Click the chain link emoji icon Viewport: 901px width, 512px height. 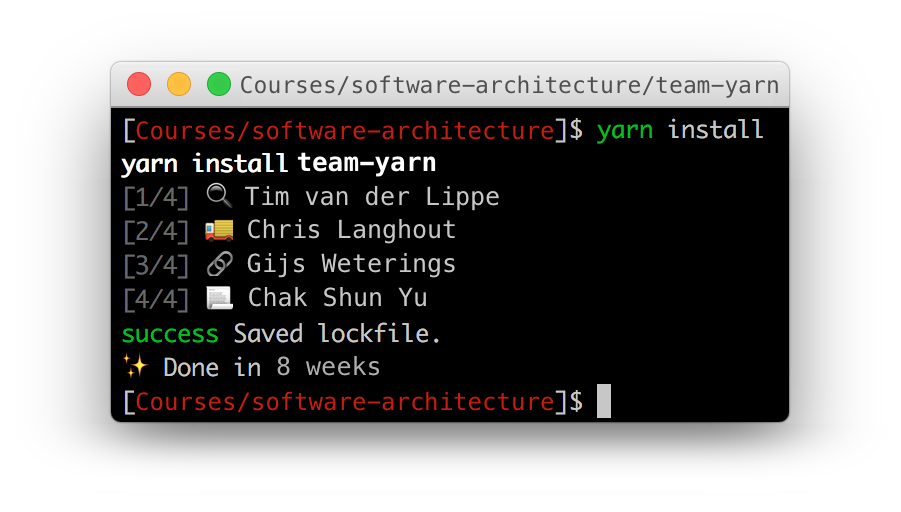[219, 264]
